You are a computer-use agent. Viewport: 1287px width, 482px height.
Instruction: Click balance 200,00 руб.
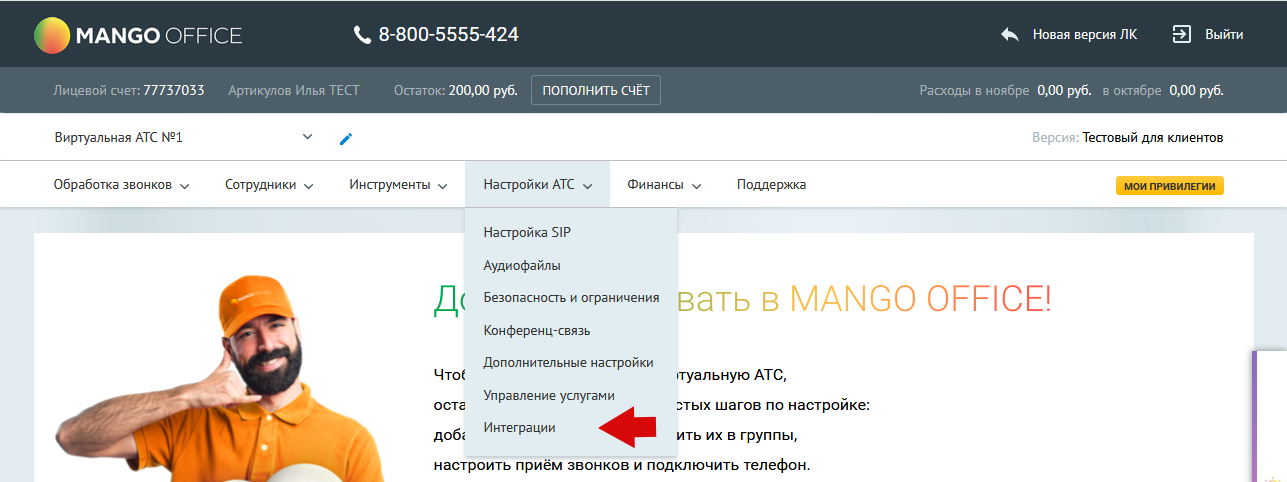point(483,90)
